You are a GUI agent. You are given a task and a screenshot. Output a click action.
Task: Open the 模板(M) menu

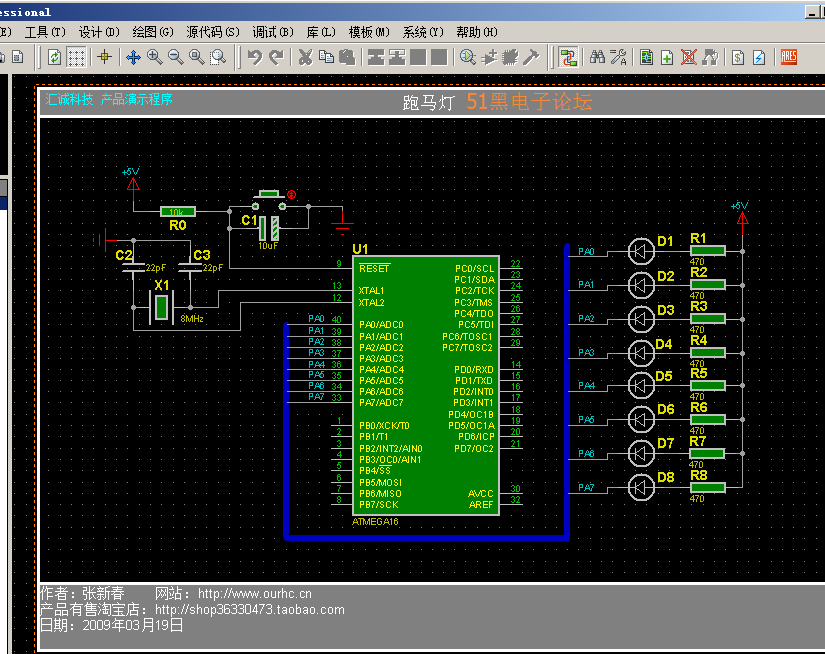pyautogui.click(x=368, y=32)
